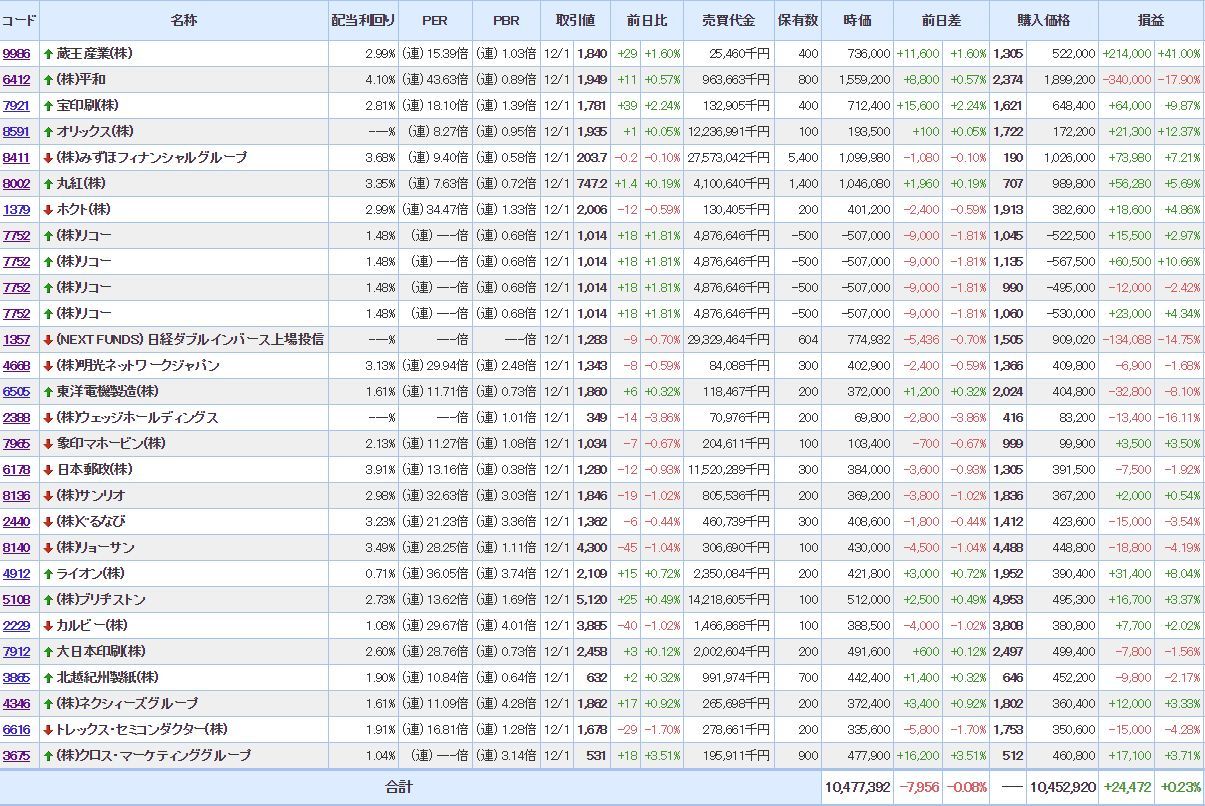
Task: Open stock code 9986 link
Action: tap(17, 54)
